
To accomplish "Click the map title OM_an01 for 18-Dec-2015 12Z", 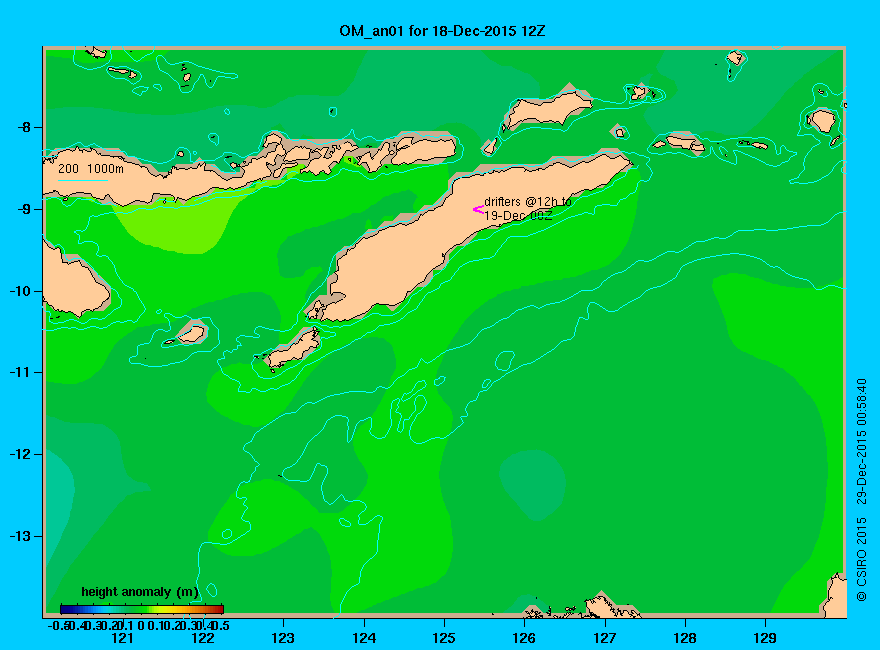I will coord(442,31).
